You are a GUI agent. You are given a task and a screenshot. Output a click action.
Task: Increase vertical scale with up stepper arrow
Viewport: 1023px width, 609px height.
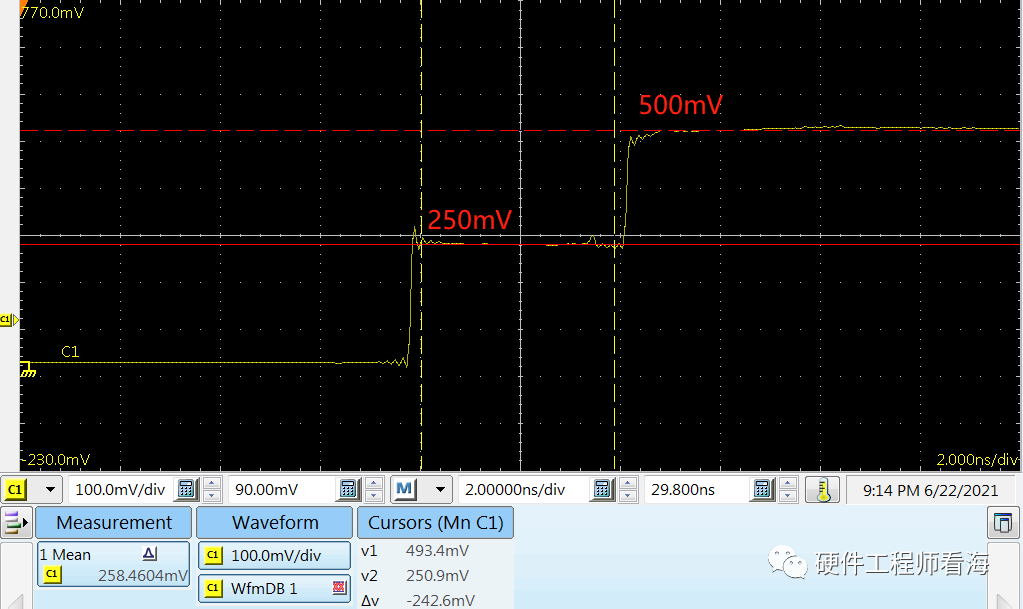click(x=211, y=484)
